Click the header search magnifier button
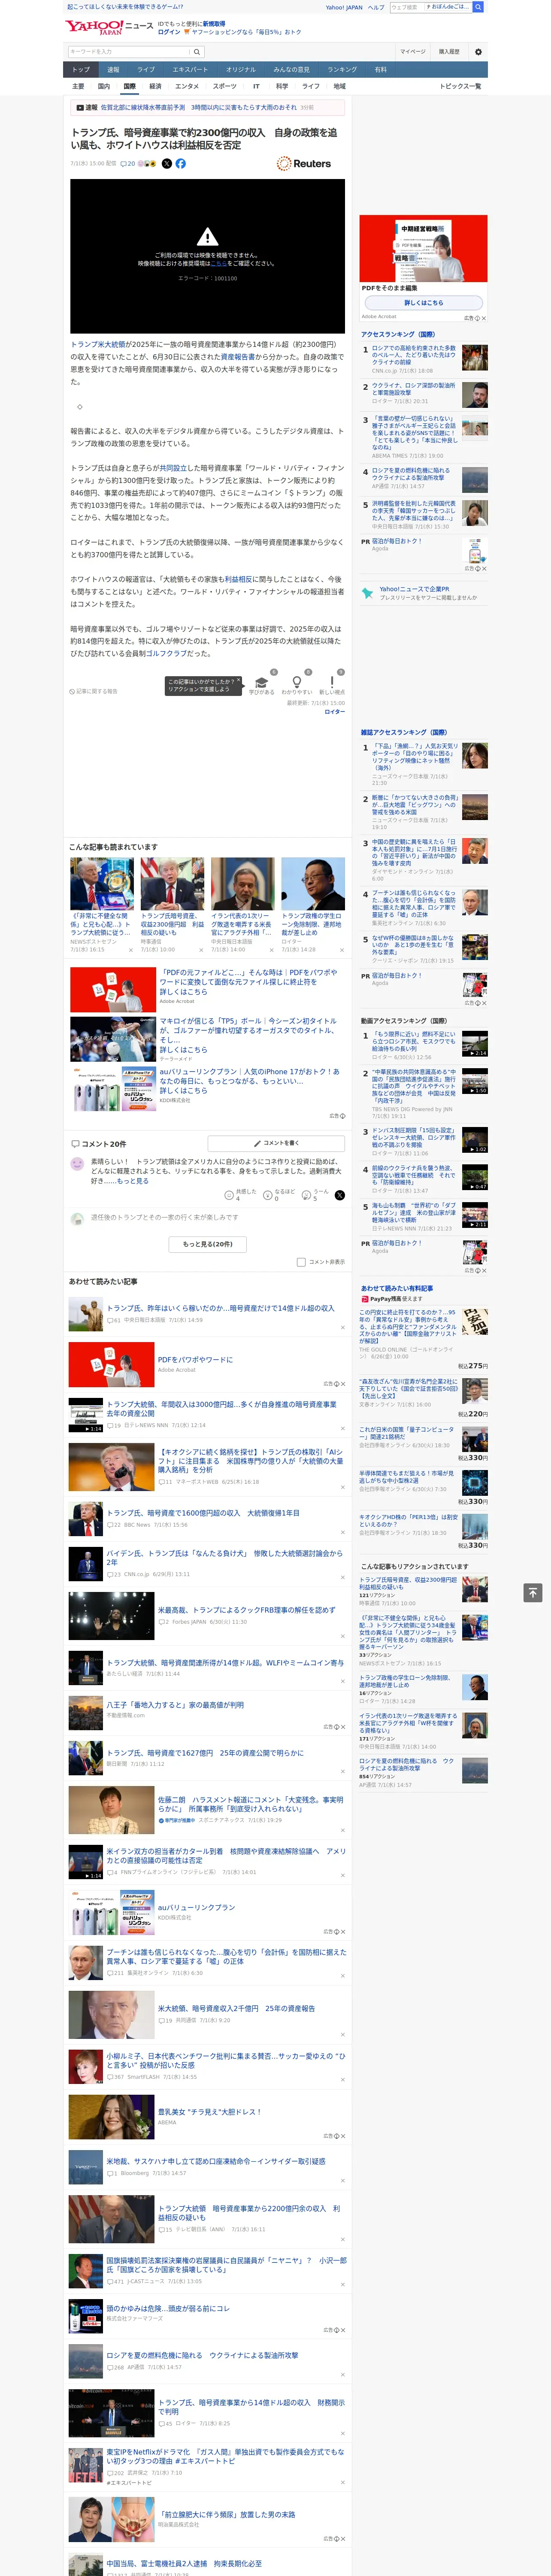 click(478, 7)
